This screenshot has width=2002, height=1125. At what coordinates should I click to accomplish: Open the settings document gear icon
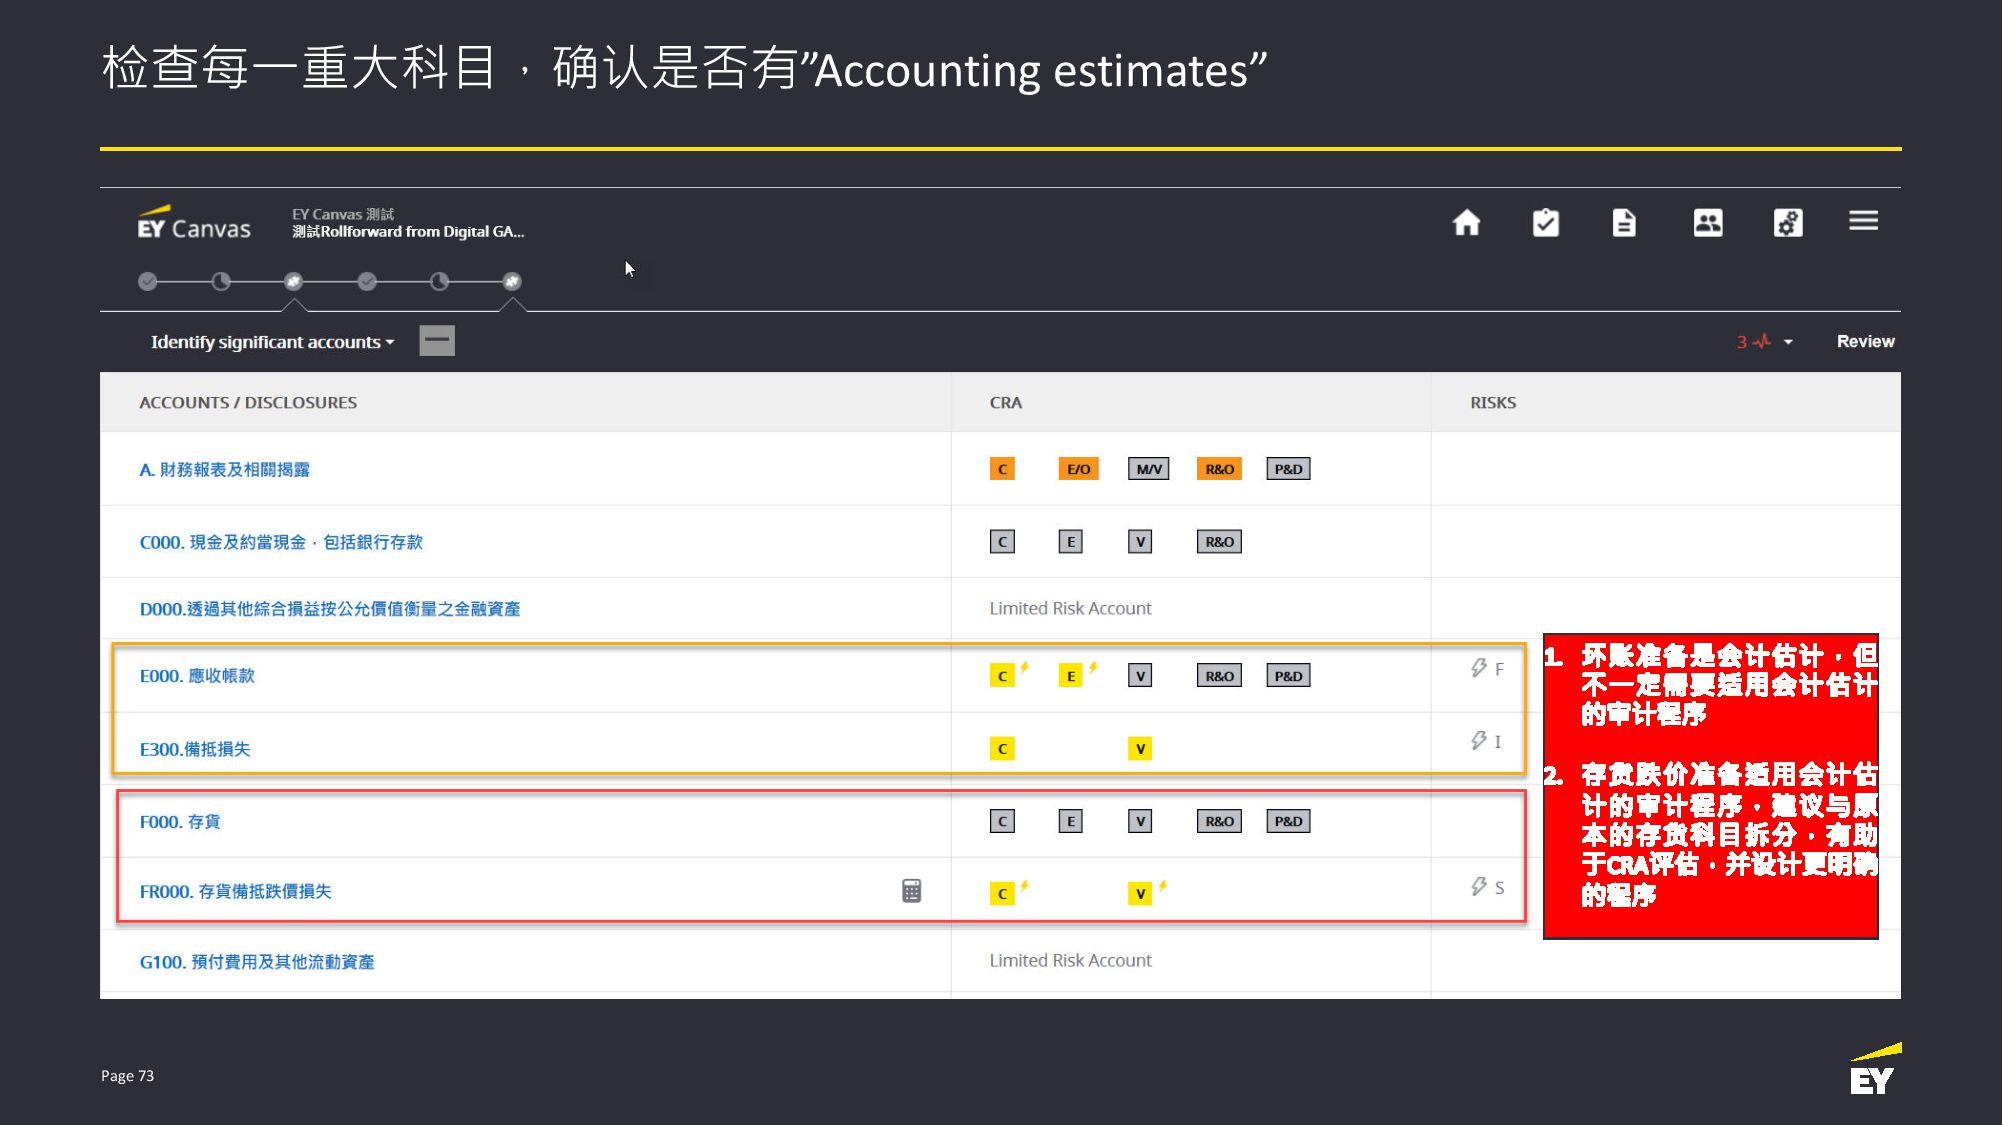pyautogui.click(x=1788, y=222)
